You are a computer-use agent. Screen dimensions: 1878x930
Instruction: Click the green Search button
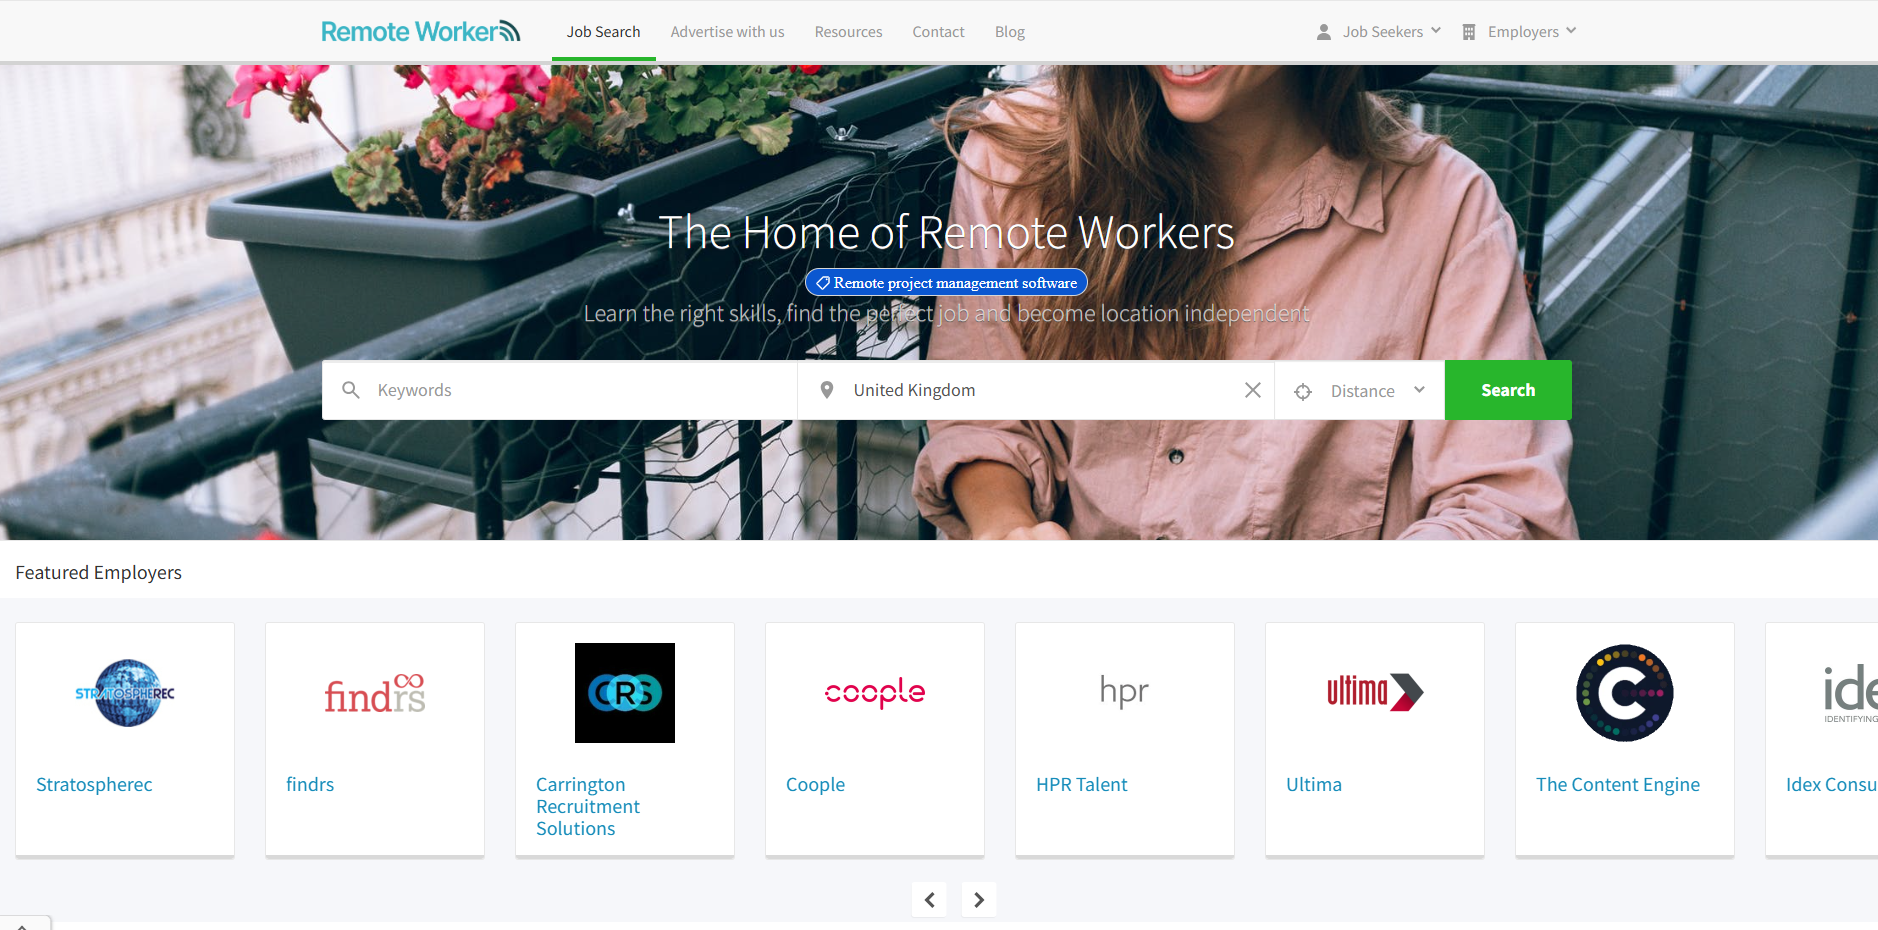[x=1508, y=390]
